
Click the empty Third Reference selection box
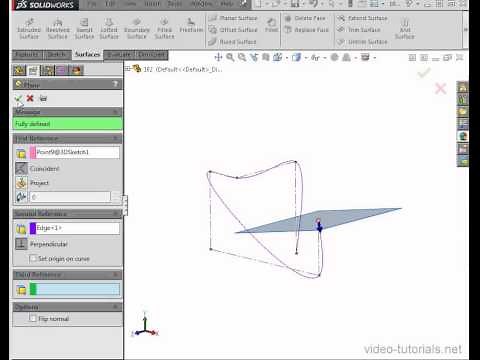tap(74, 289)
